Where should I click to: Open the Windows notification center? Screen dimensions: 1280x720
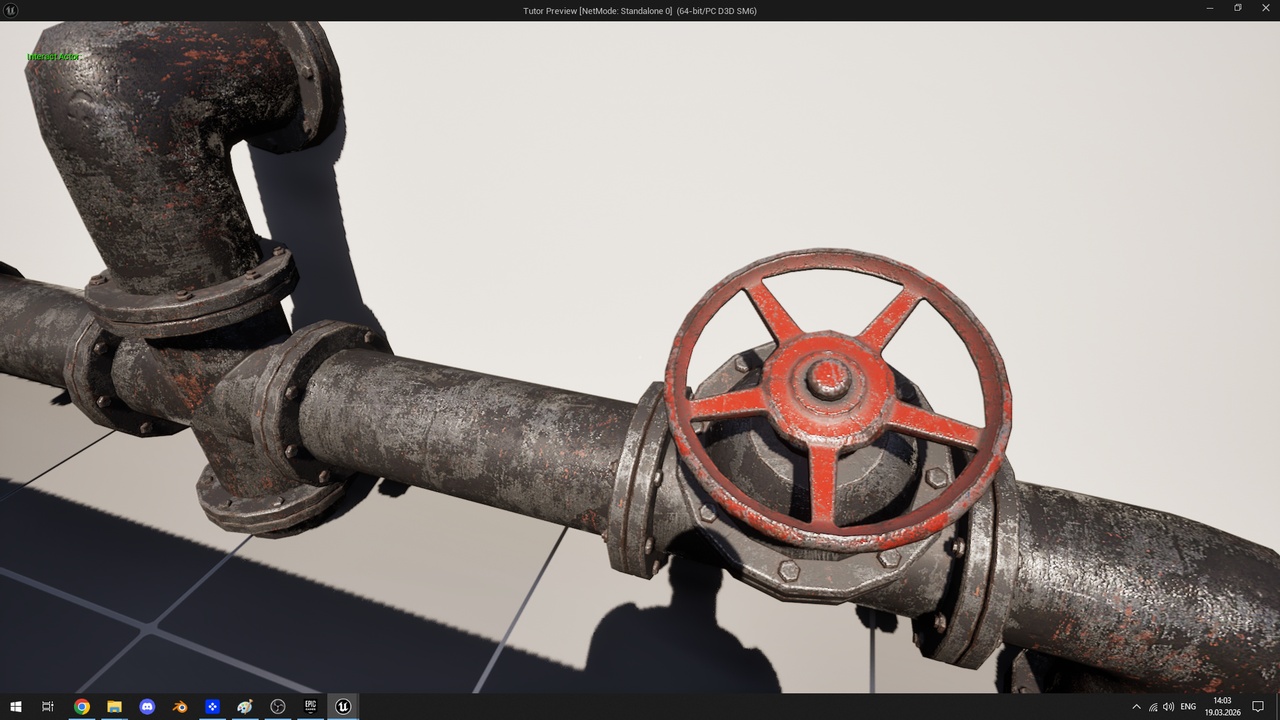[1258, 706]
